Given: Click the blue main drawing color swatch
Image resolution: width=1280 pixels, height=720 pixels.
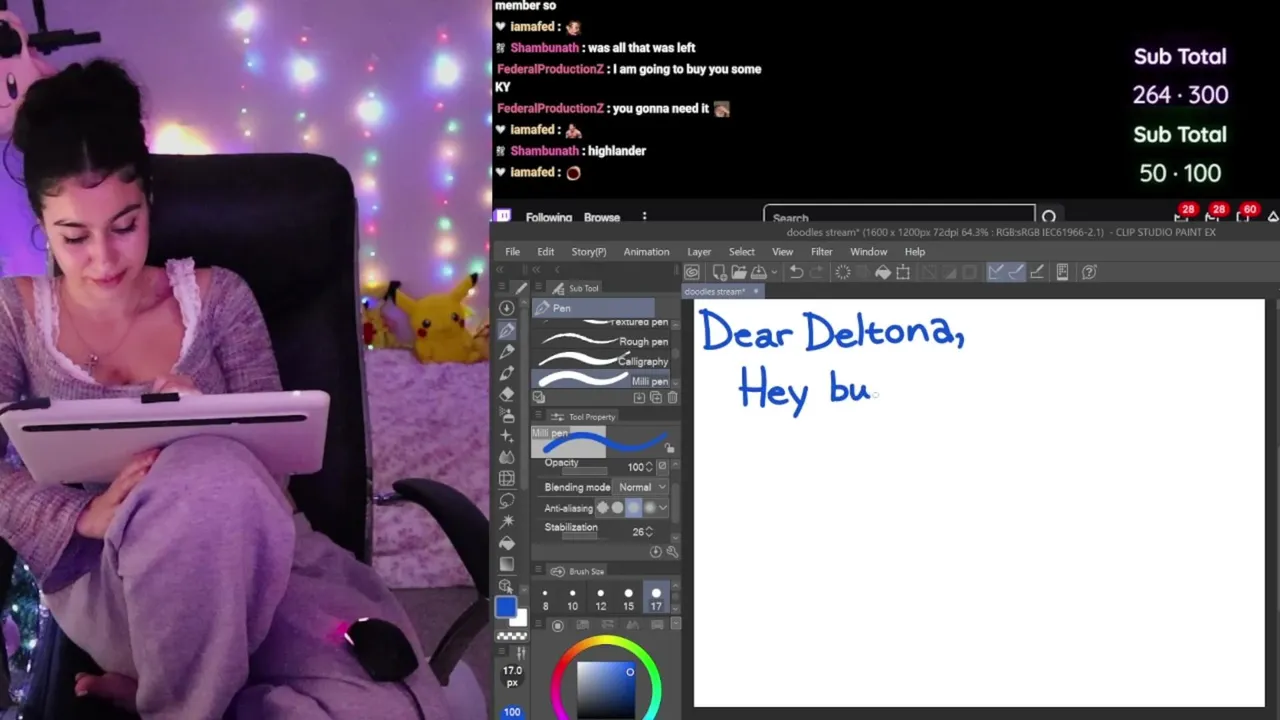Looking at the screenshot, I should coord(505,606).
